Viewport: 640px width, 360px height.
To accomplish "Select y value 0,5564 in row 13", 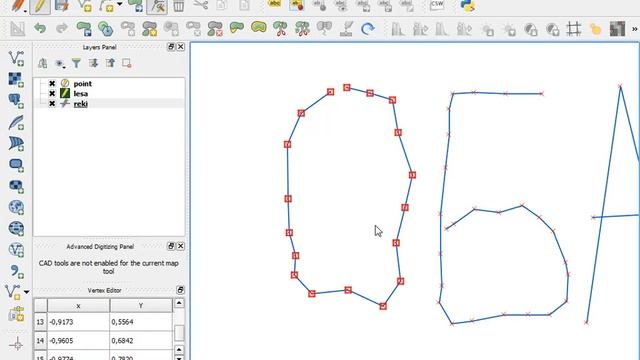I will pos(141,322).
